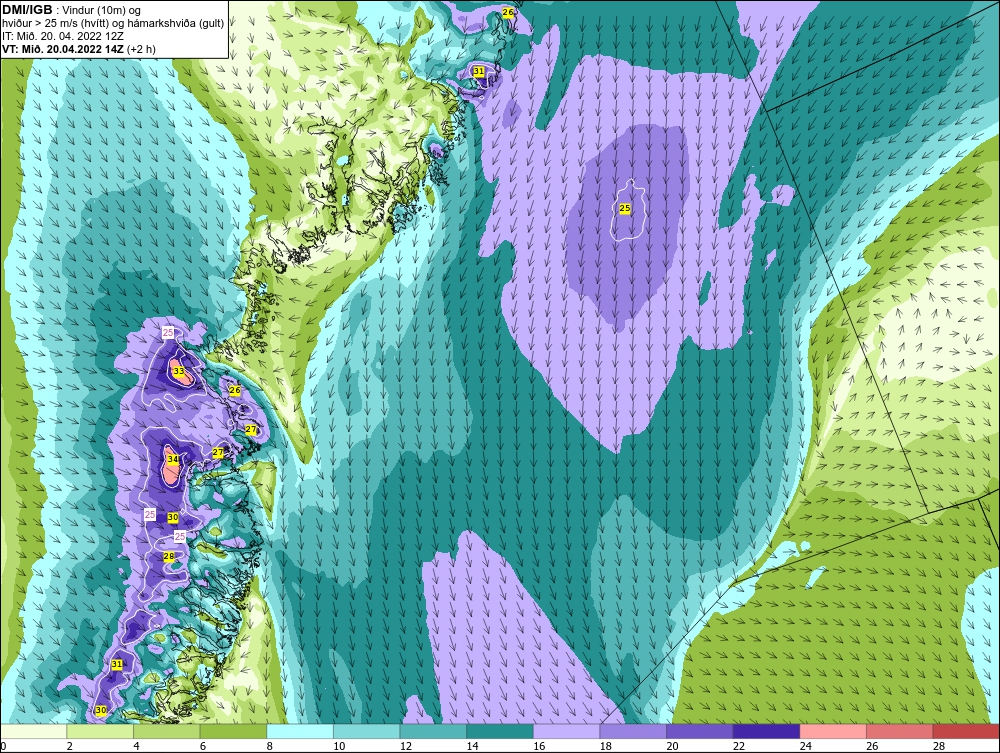Click the dark teal 14–16 legend swatch

coord(500,731)
